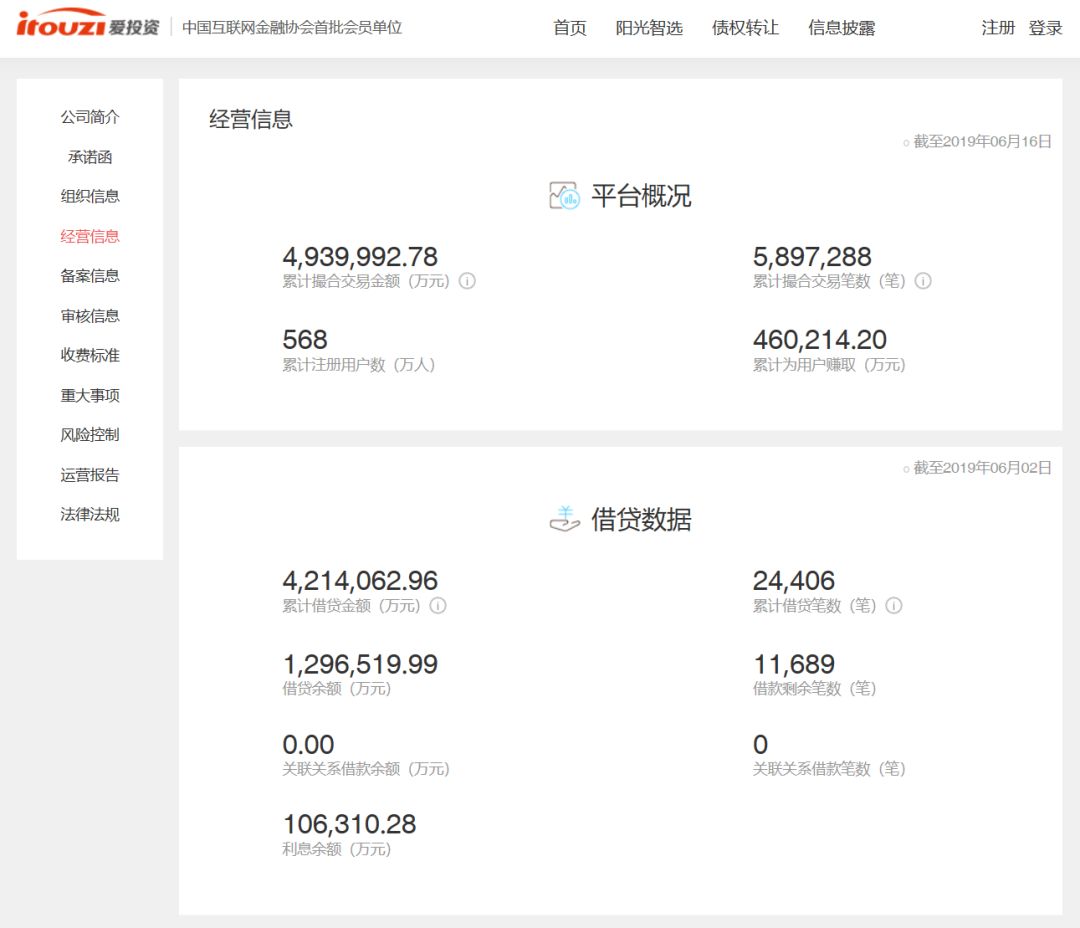The image size is (1080, 928).
Task: Go to 债权转让 page
Action: (x=745, y=28)
